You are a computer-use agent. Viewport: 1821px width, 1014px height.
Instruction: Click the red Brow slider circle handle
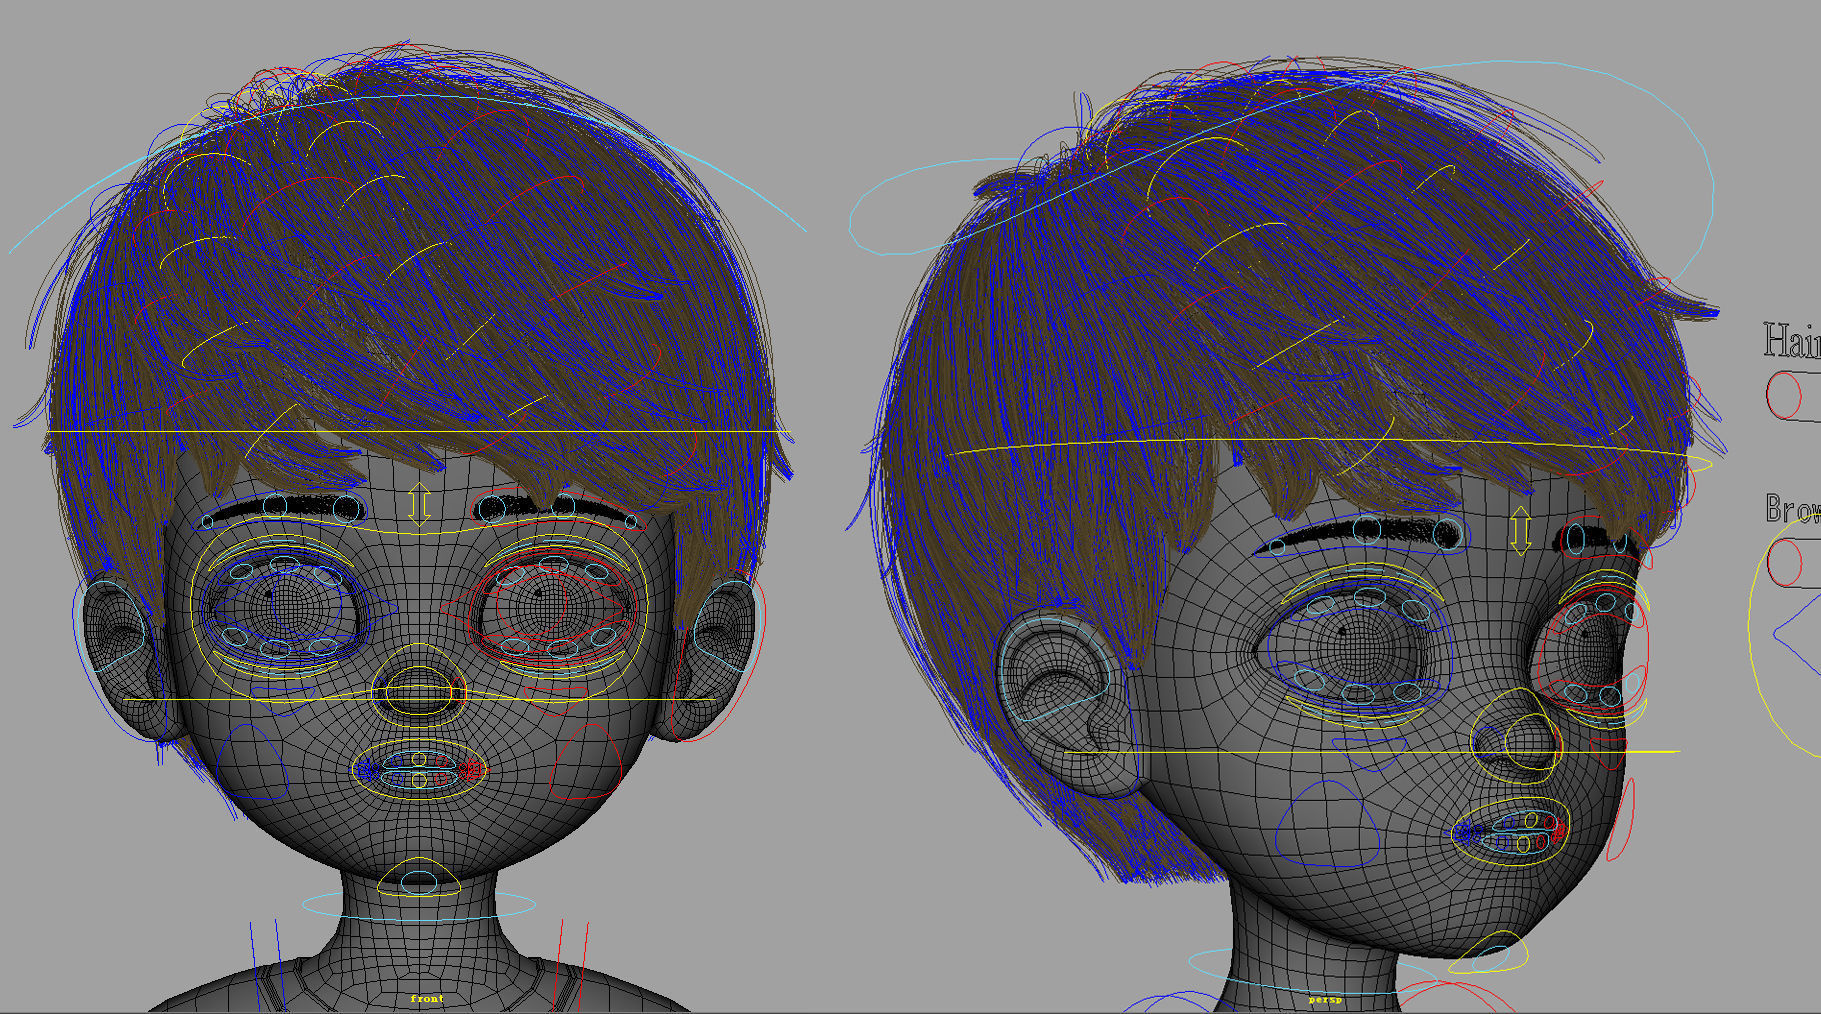[1784, 562]
